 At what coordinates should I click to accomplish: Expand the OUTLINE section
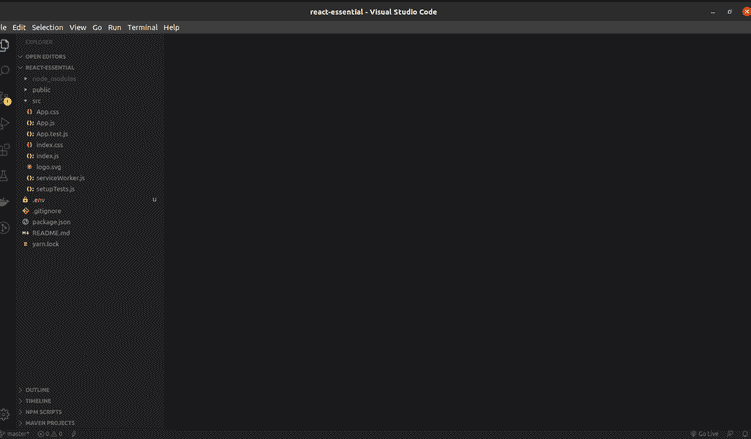[x=90, y=390]
